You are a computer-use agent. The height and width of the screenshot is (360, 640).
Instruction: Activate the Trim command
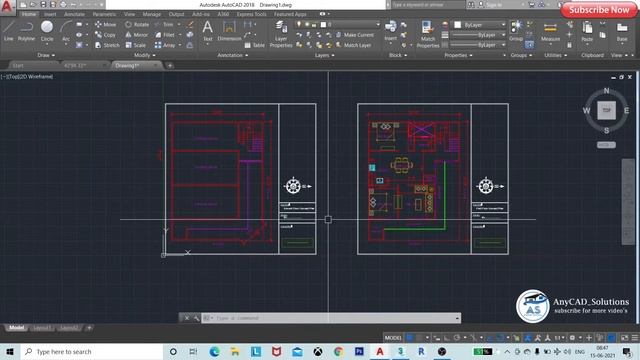[x=164, y=24]
